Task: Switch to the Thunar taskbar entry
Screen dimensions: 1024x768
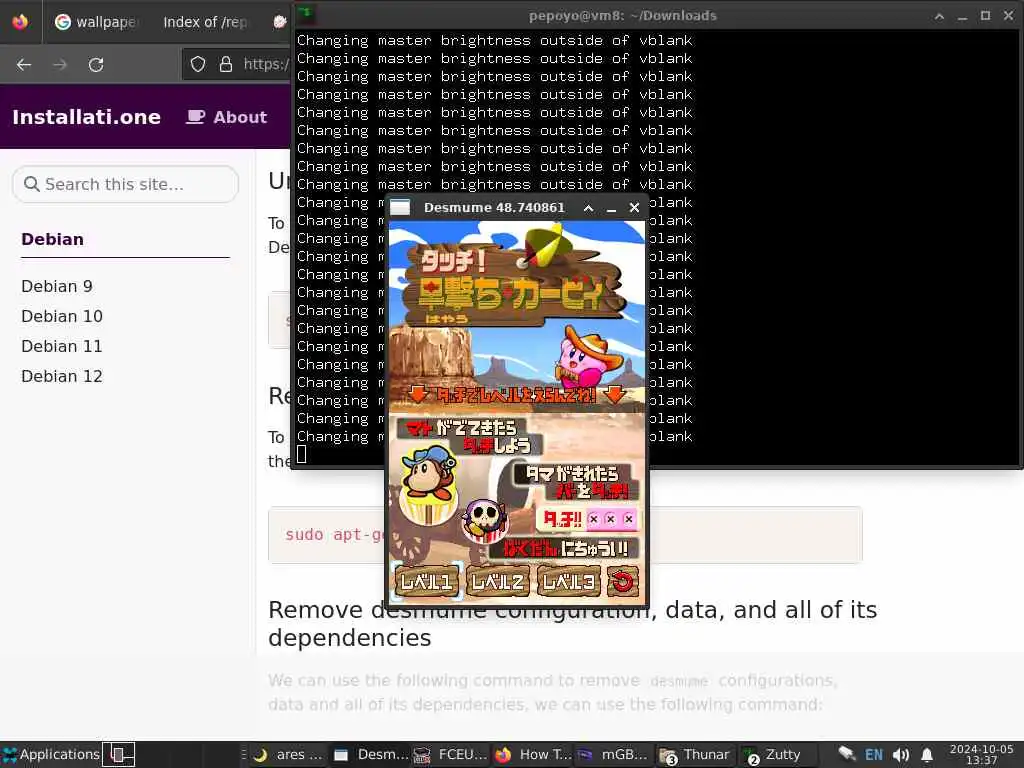Action: [x=694, y=754]
